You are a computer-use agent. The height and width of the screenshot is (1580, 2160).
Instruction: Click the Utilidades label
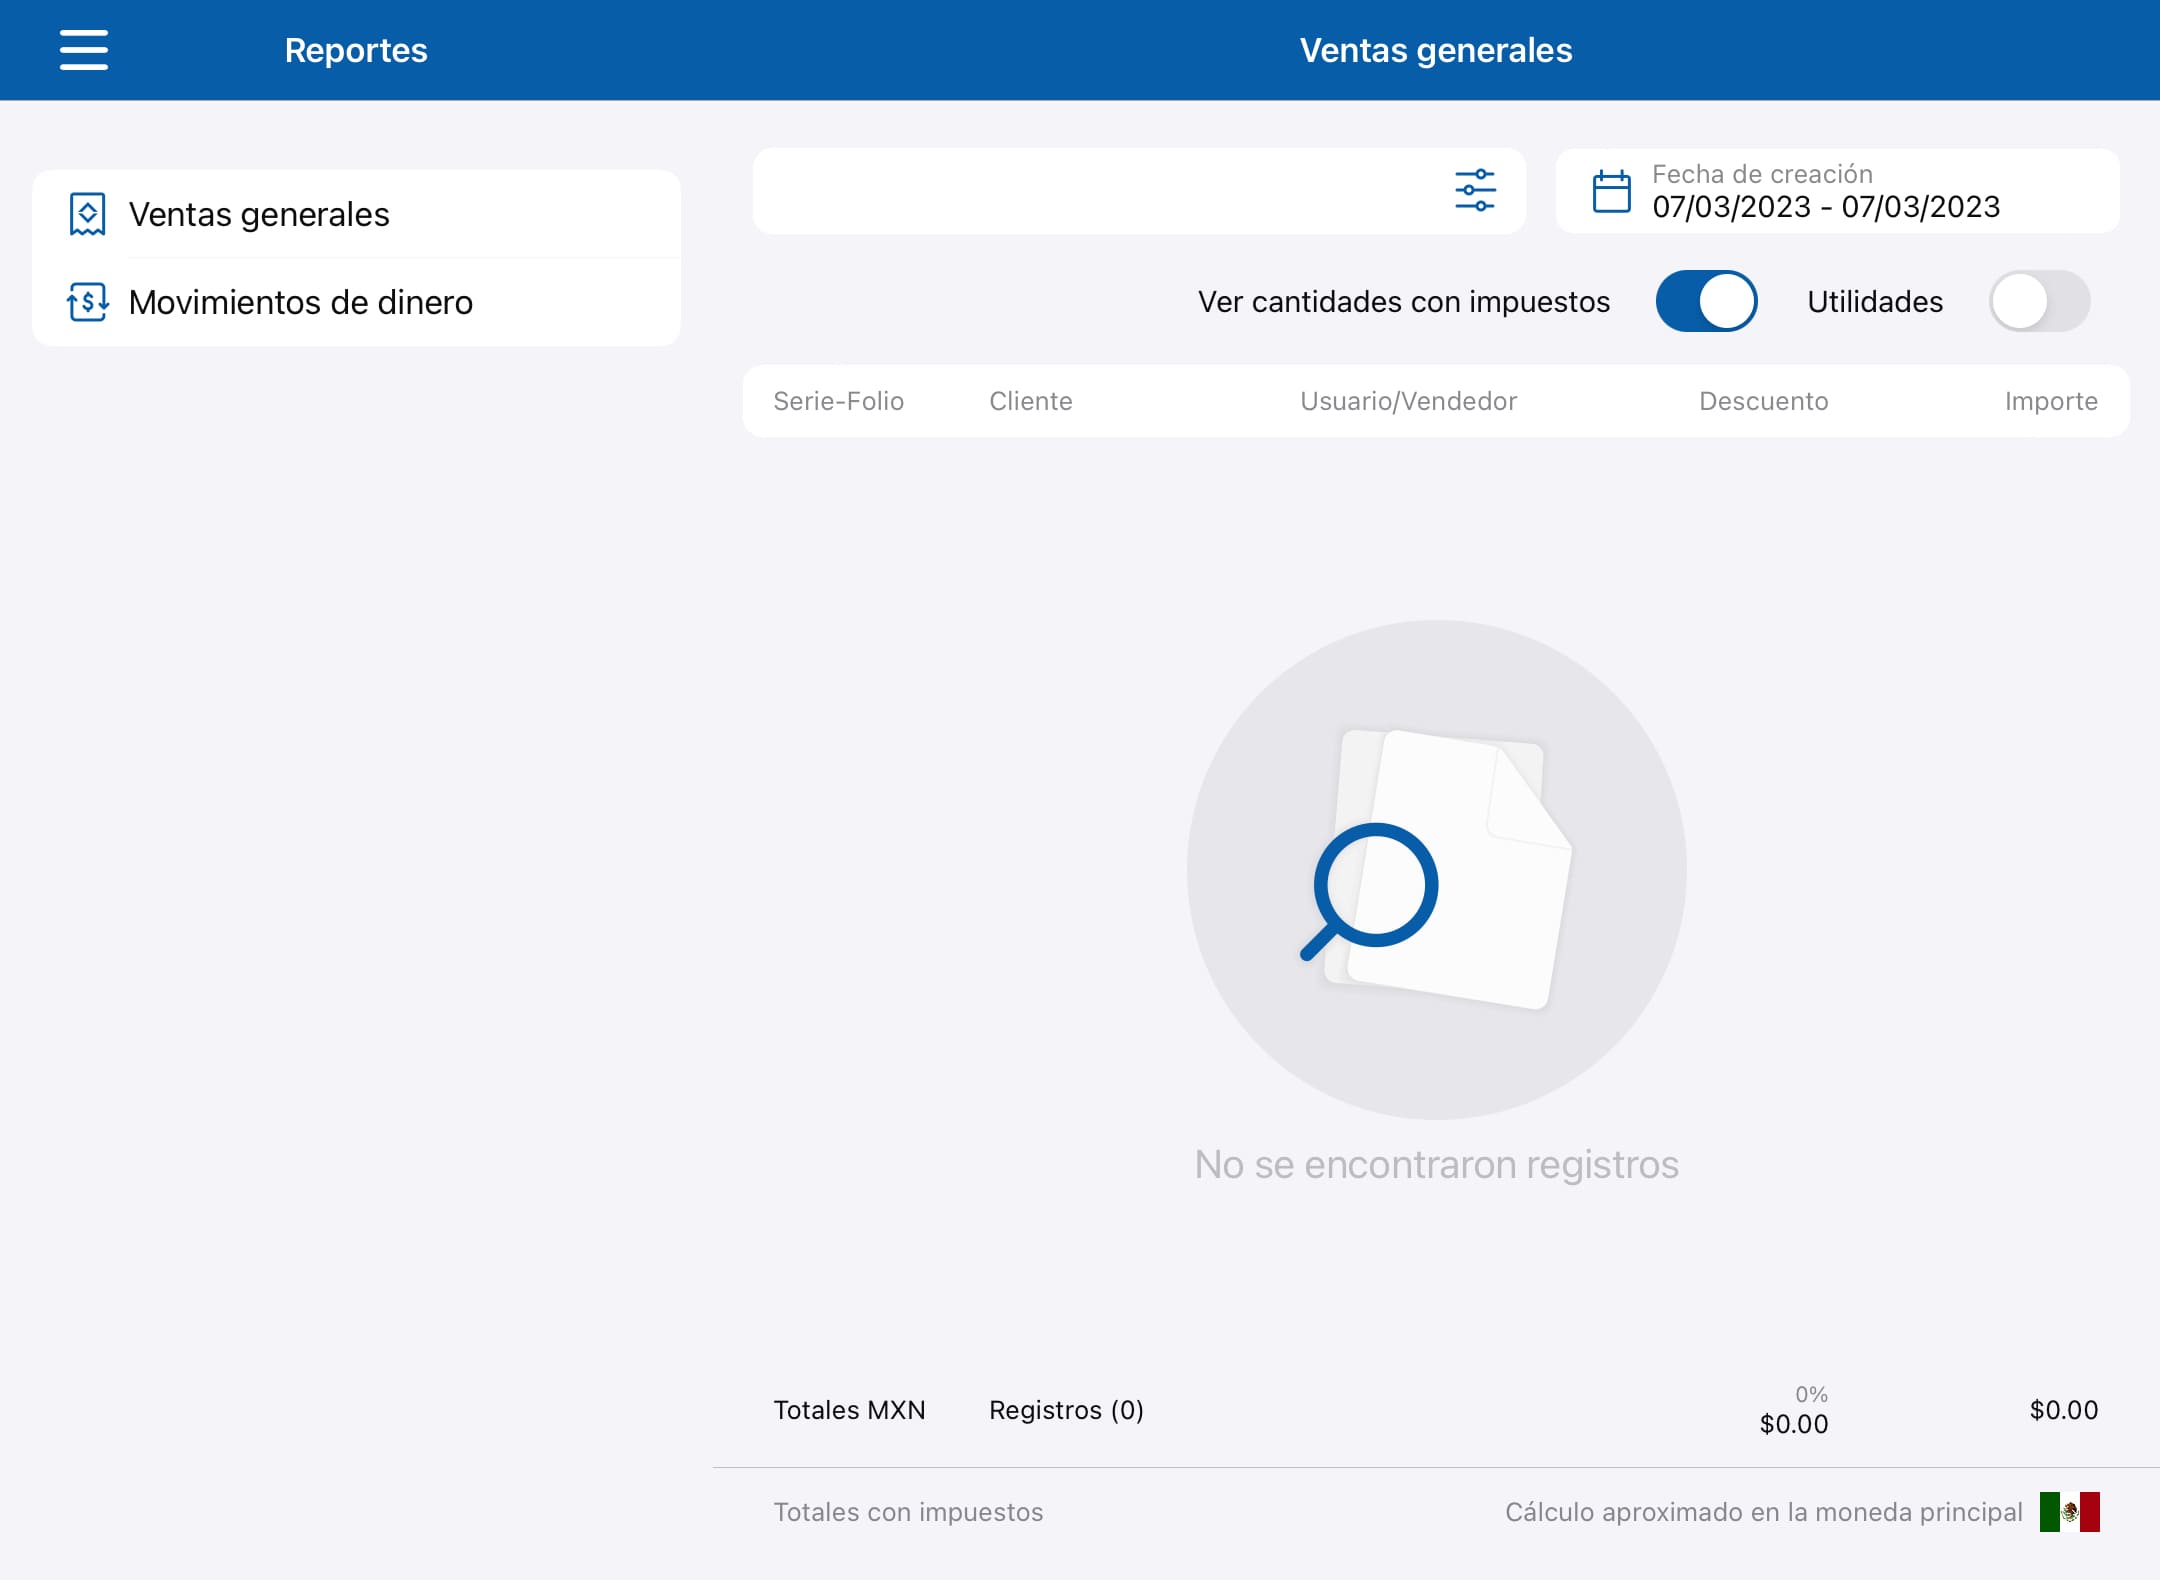pos(1875,301)
